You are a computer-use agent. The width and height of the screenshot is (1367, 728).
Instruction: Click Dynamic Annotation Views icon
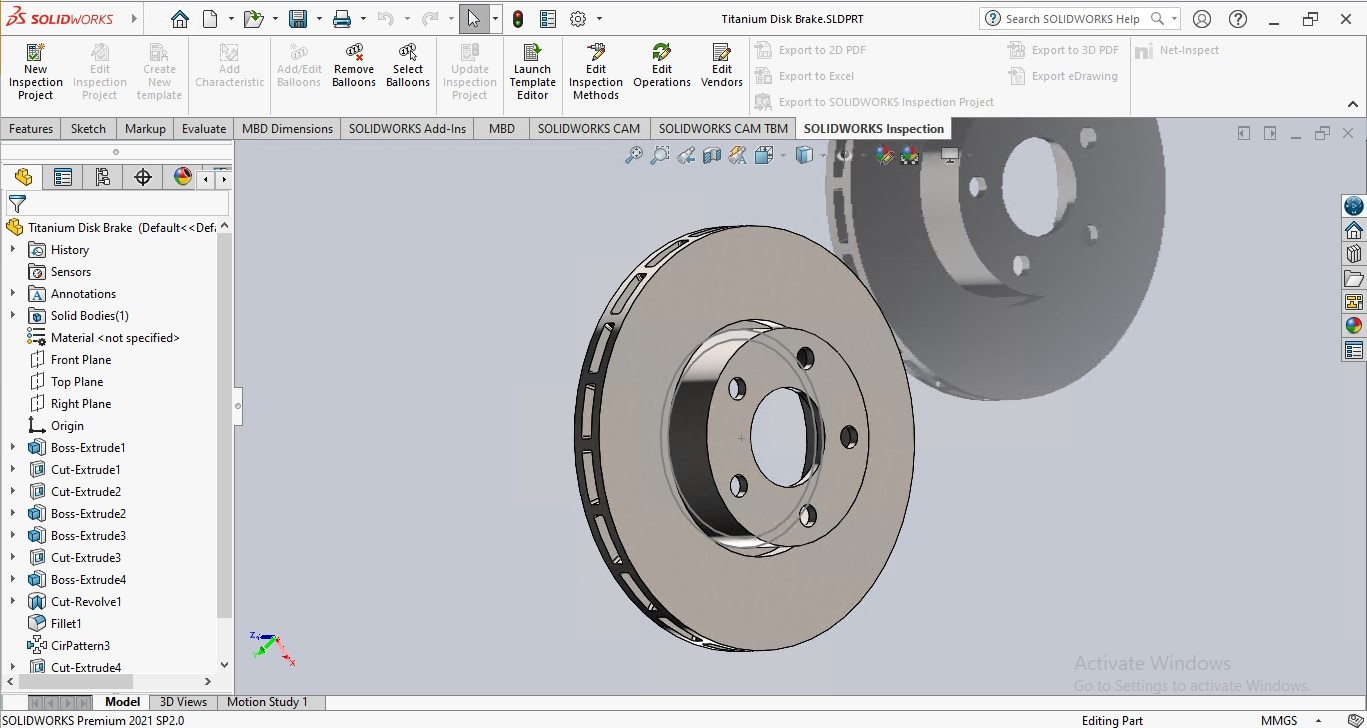[738, 155]
